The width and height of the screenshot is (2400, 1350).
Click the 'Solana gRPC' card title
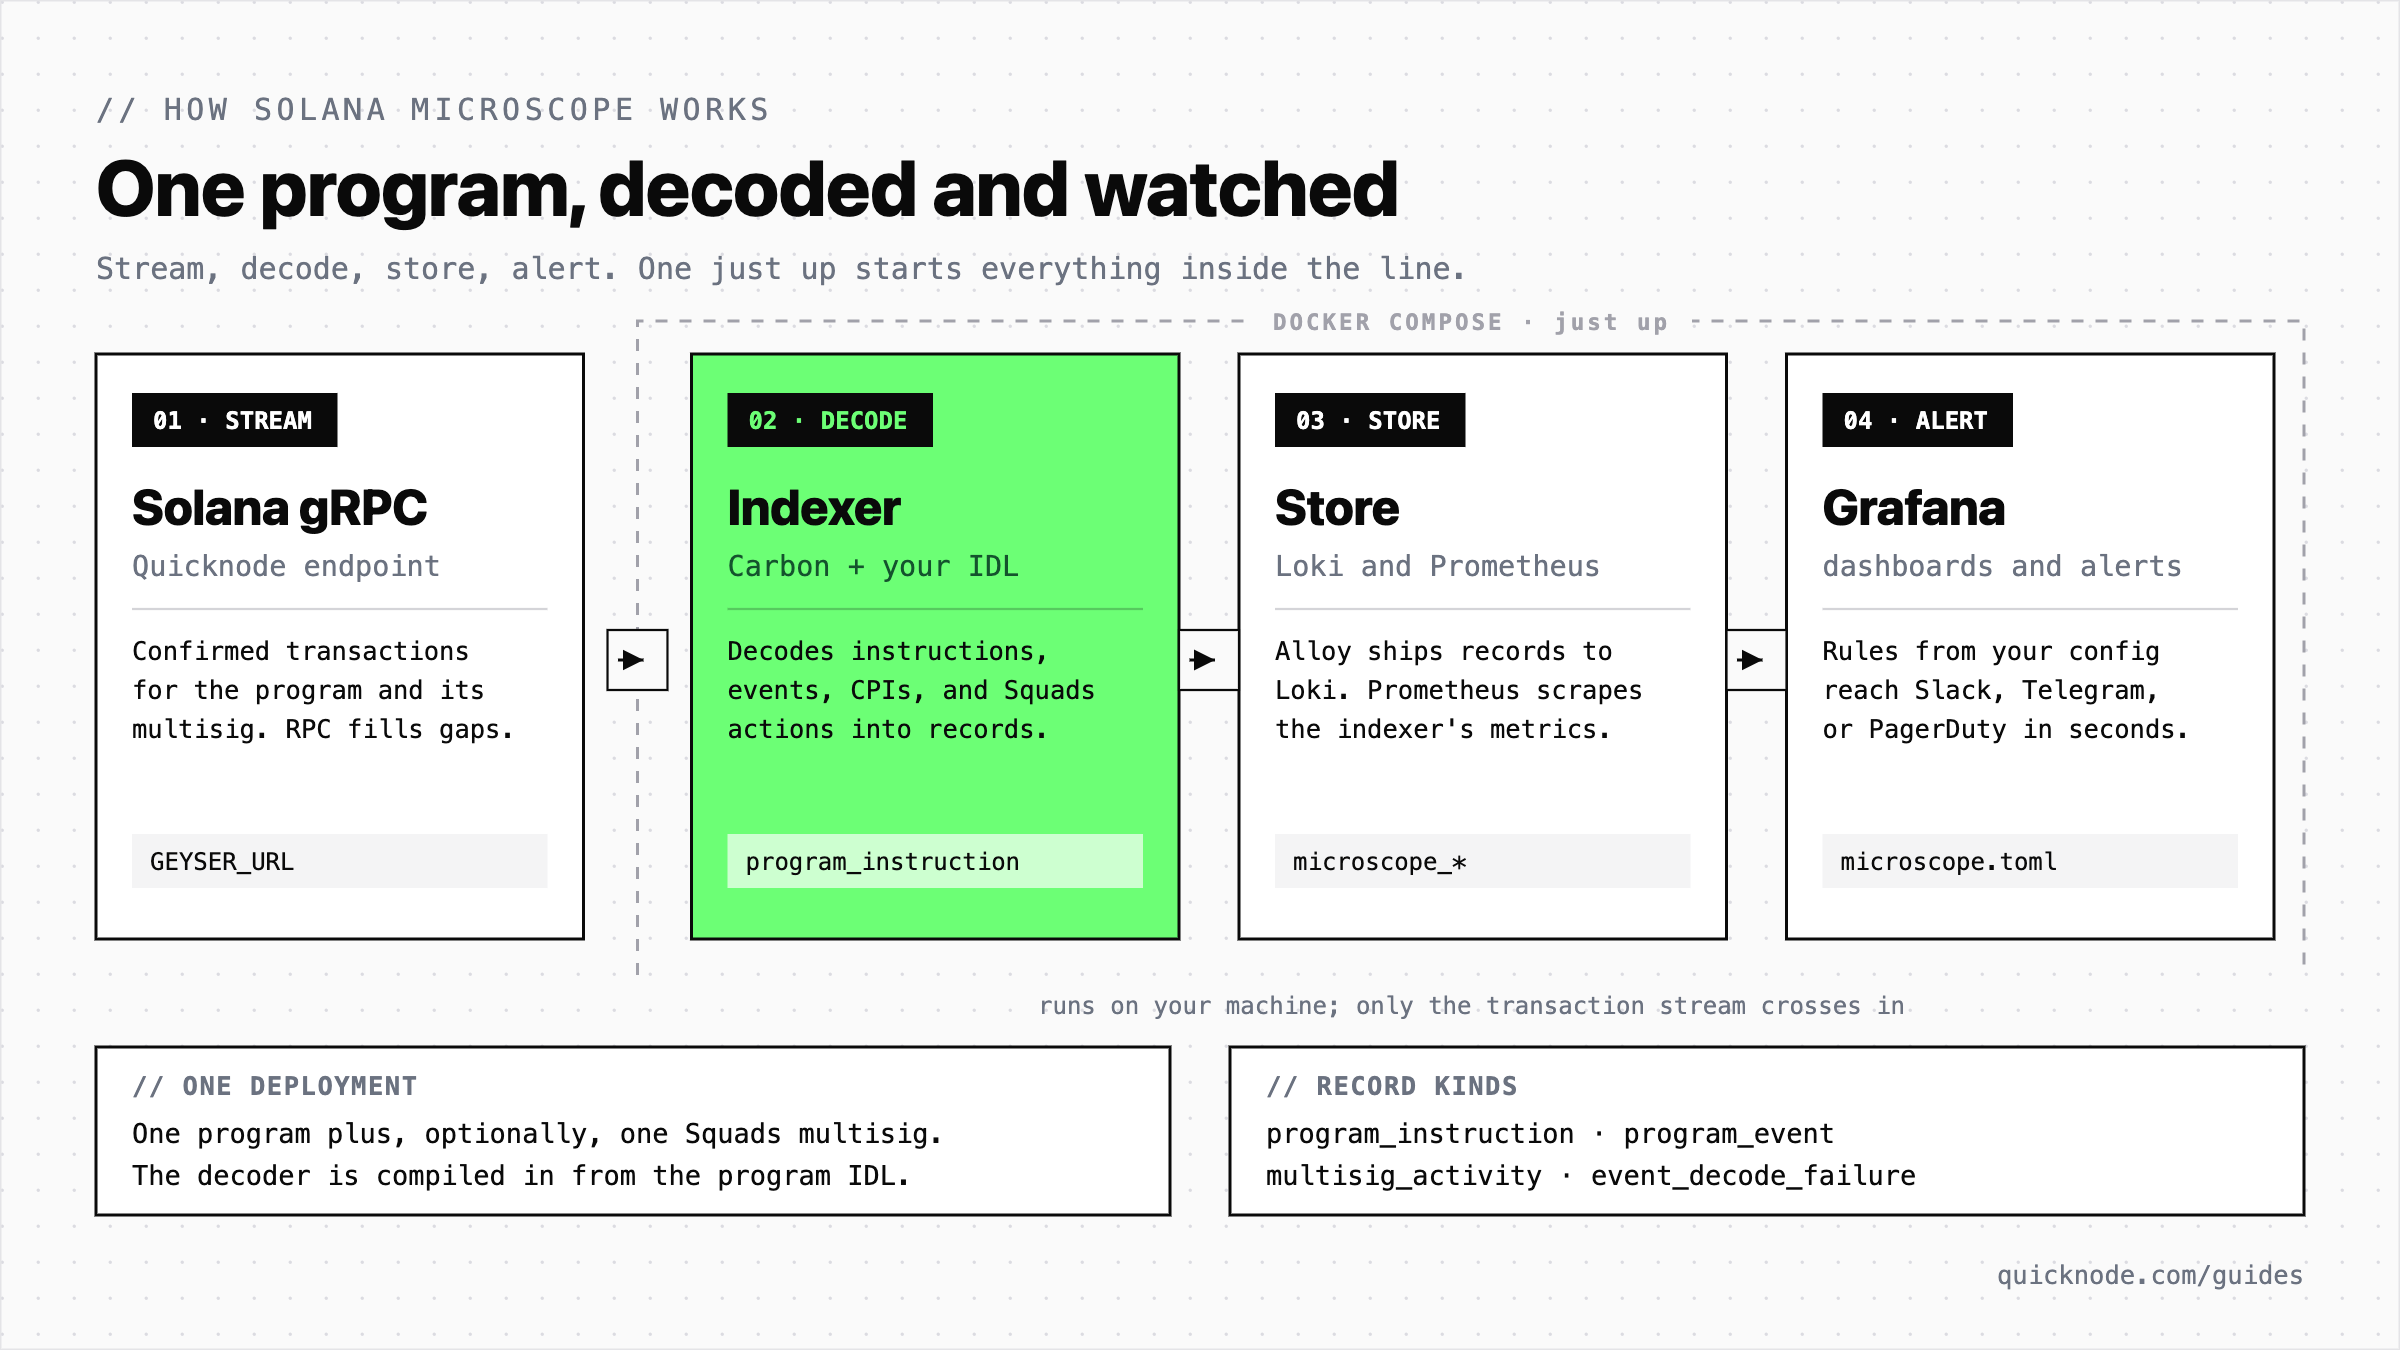[x=279, y=509]
